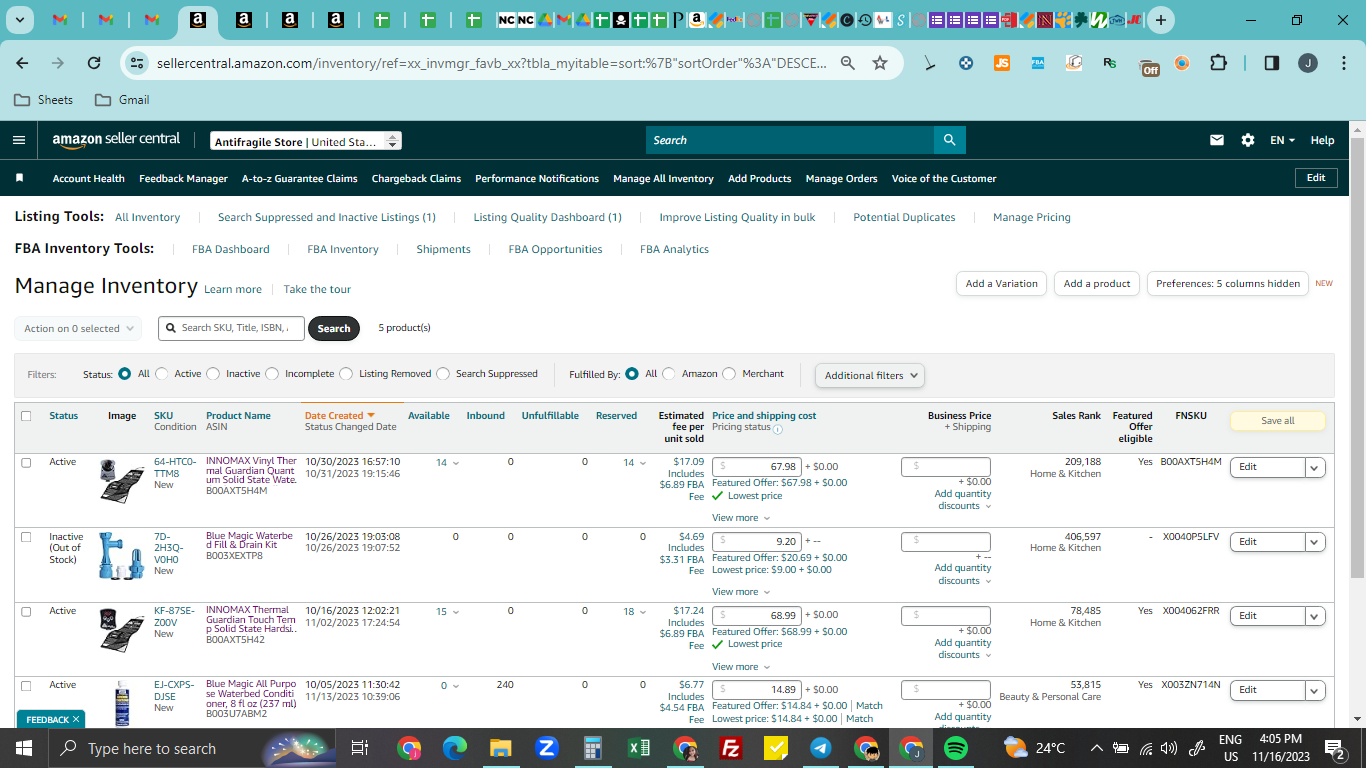Open the FBA Dashboard link
Image resolution: width=1366 pixels, height=768 pixels.
pos(231,249)
